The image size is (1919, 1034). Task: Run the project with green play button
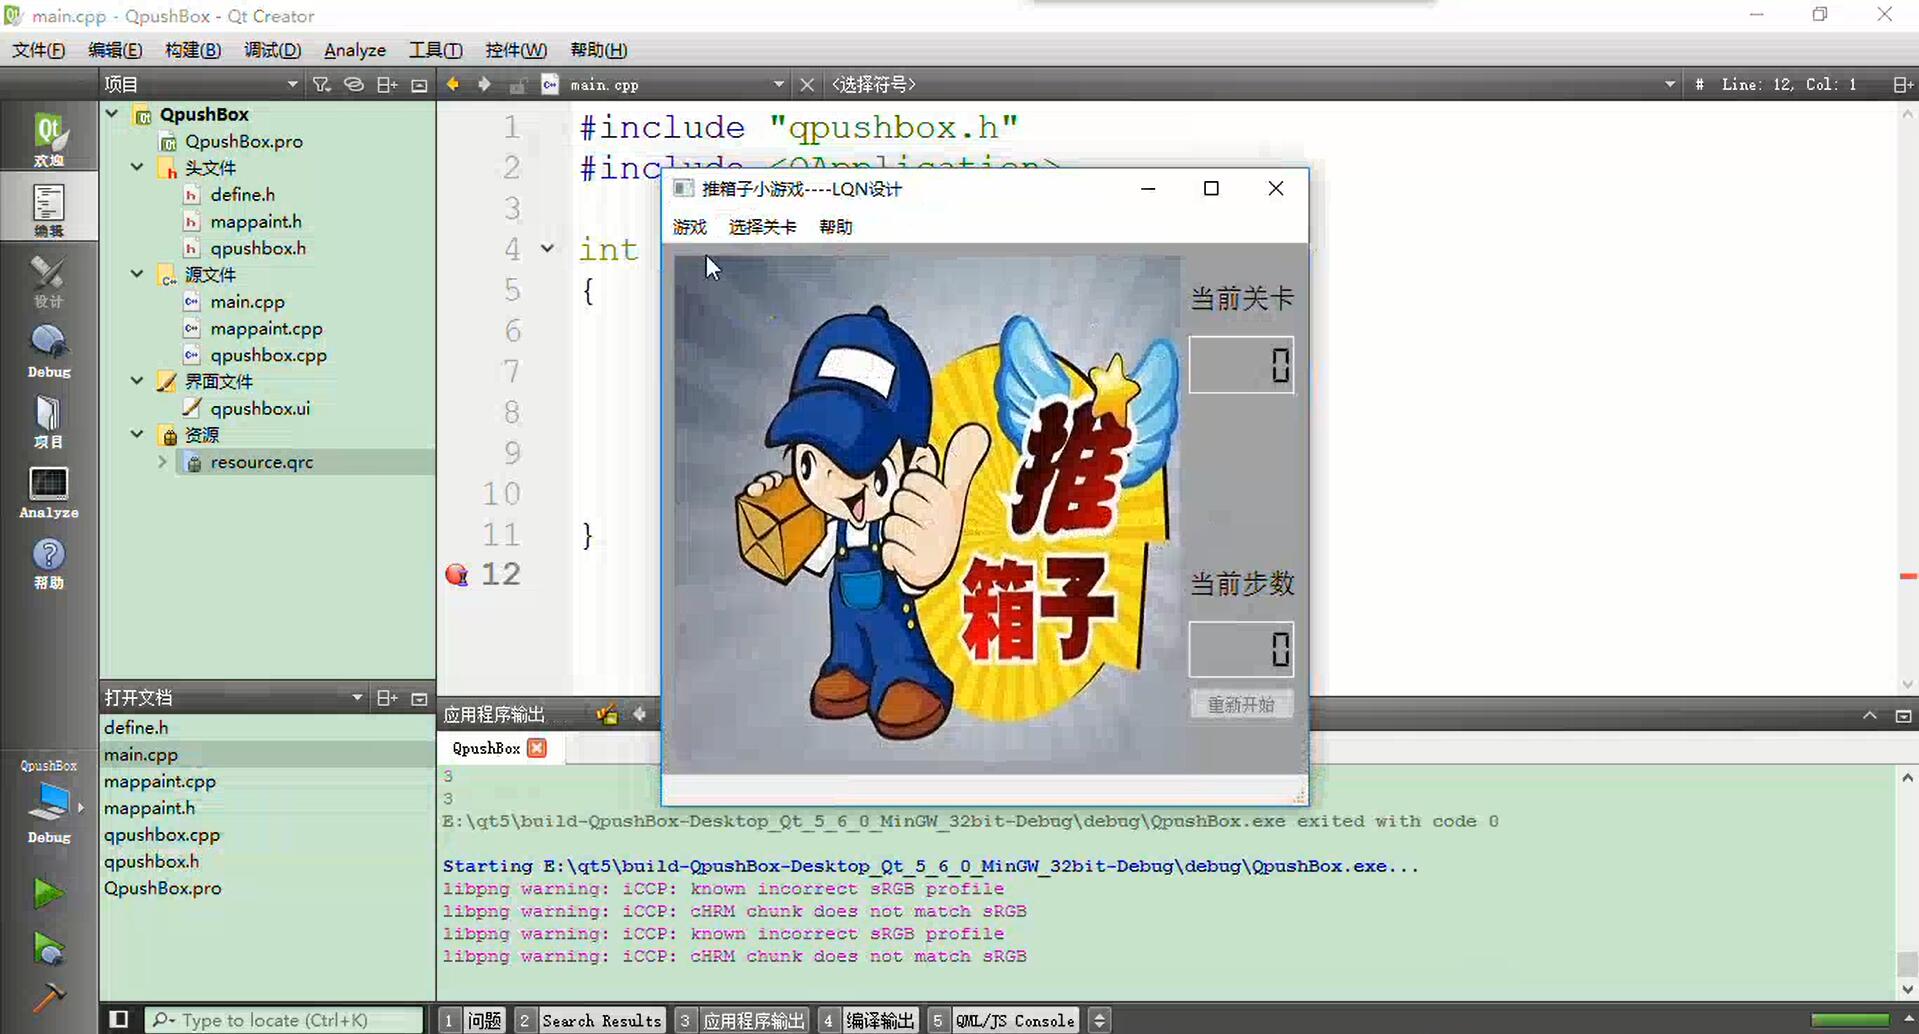point(47,892)
